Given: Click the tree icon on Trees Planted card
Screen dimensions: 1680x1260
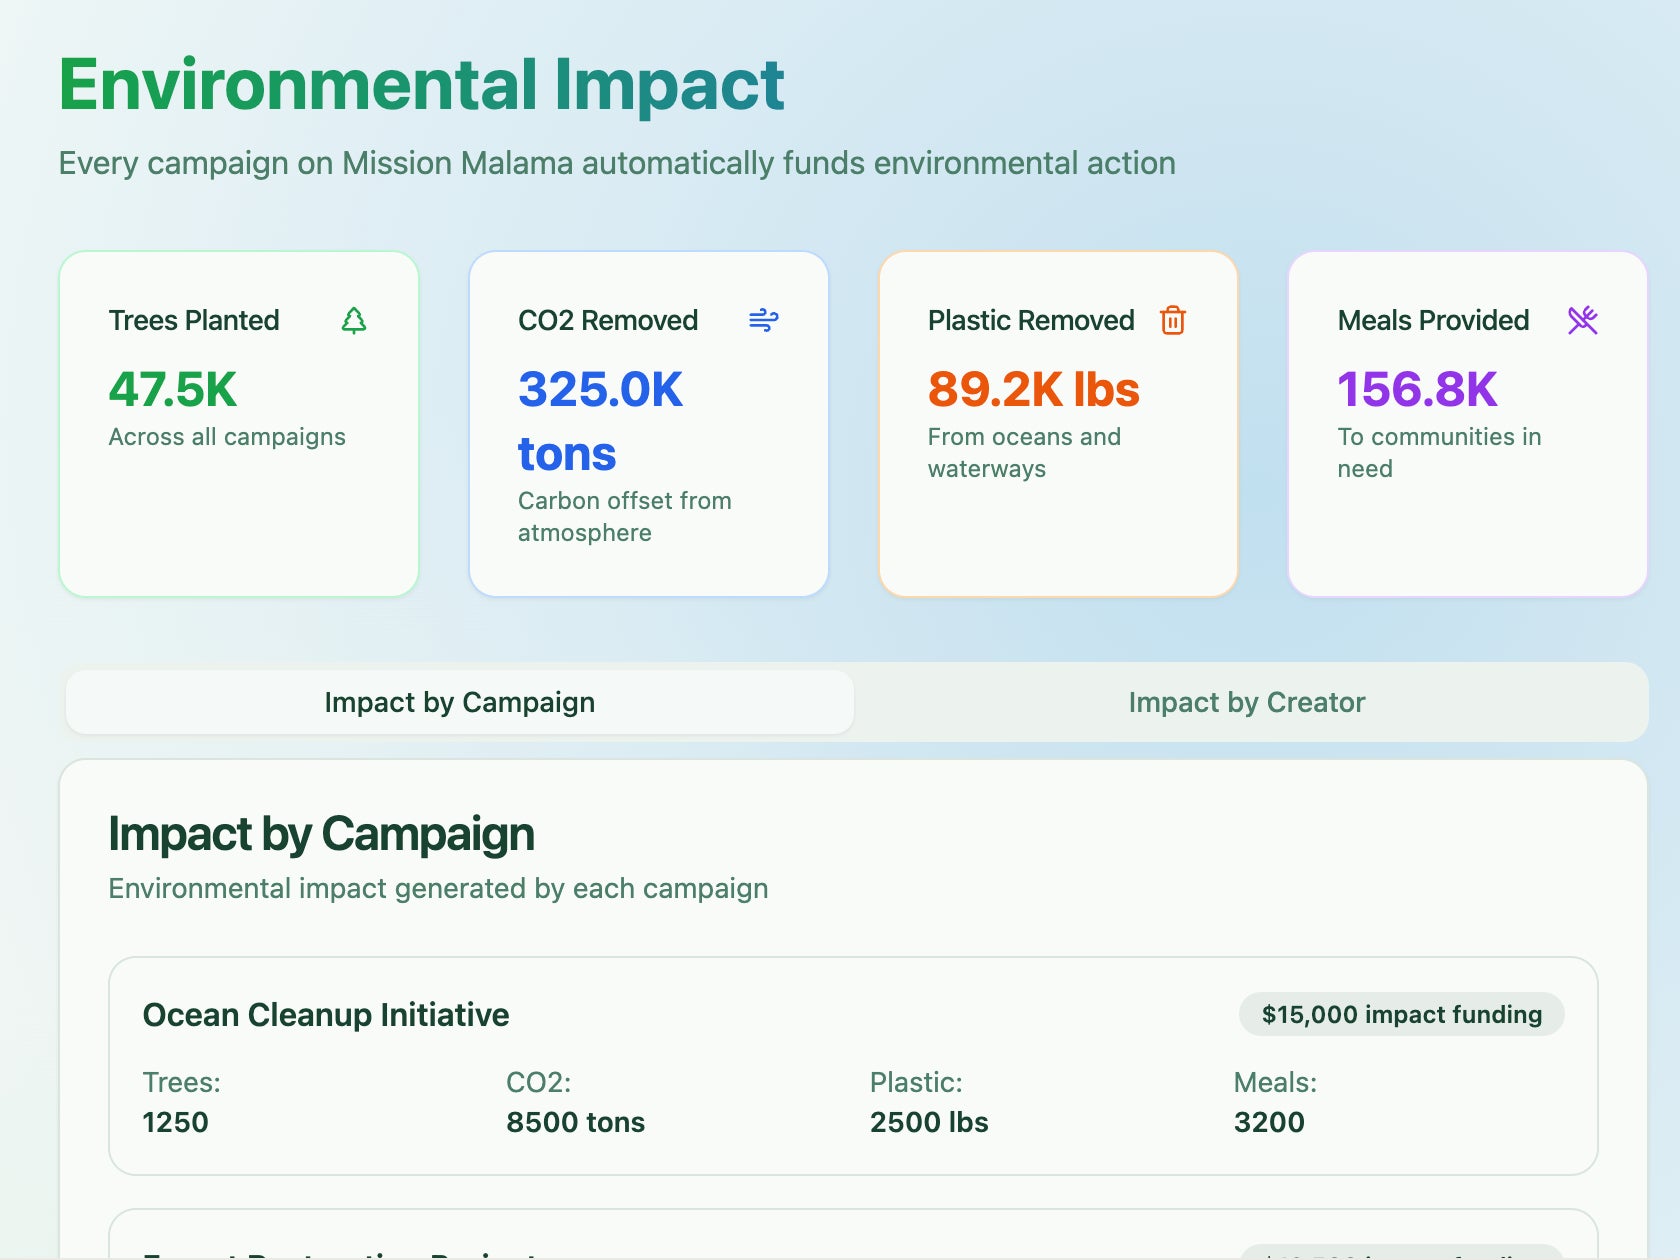Looking at the screenshot, I should point(354,320).
